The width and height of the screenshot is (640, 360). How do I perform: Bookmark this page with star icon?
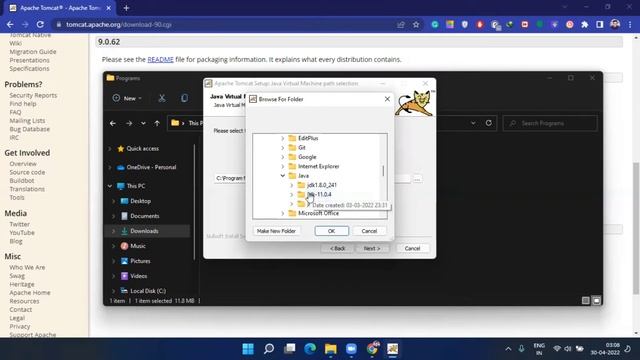coord(416,24)
